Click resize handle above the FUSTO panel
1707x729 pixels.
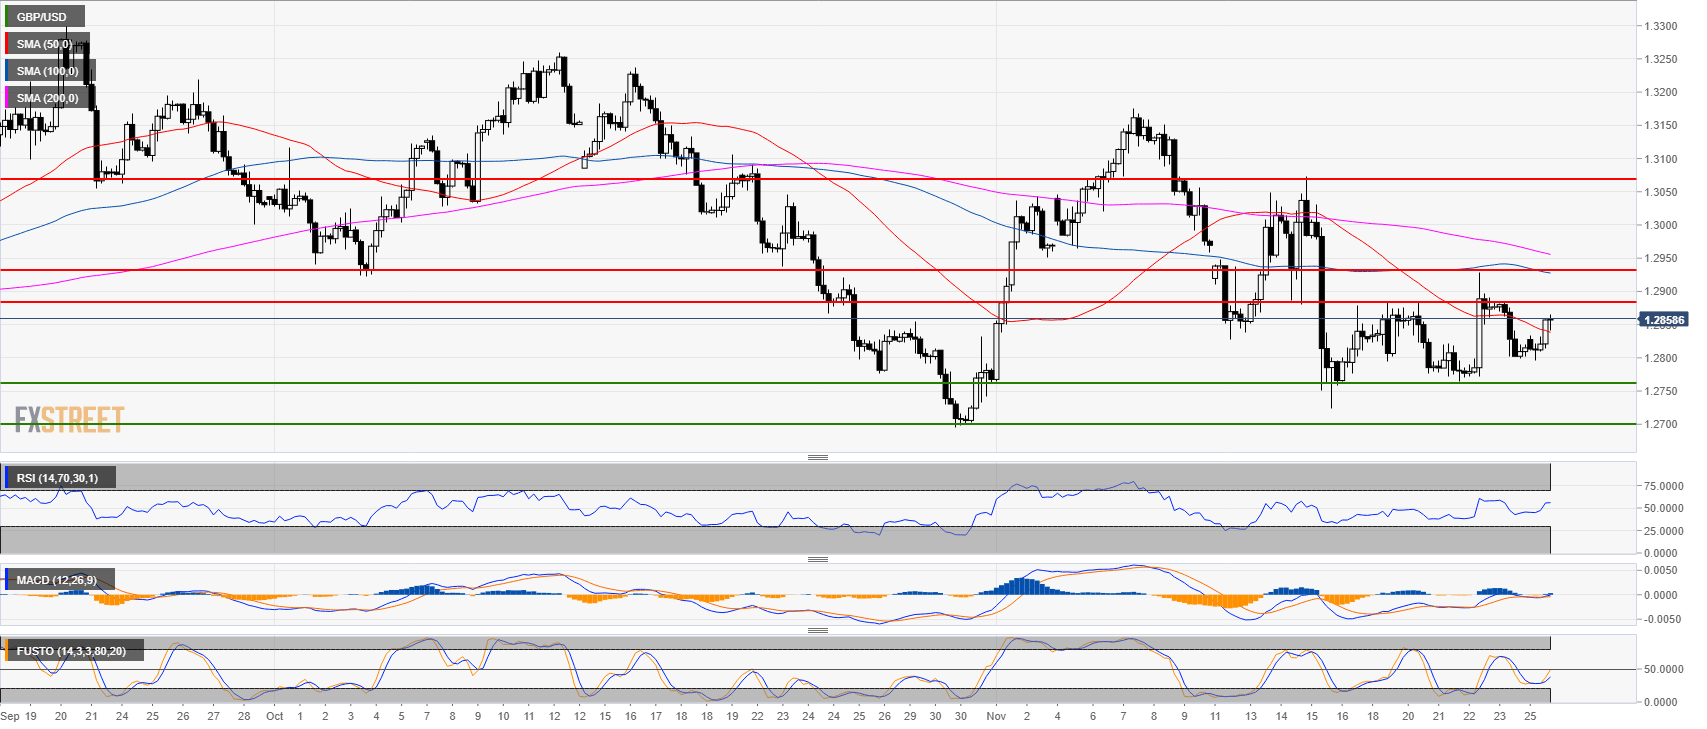coord(817,630)
